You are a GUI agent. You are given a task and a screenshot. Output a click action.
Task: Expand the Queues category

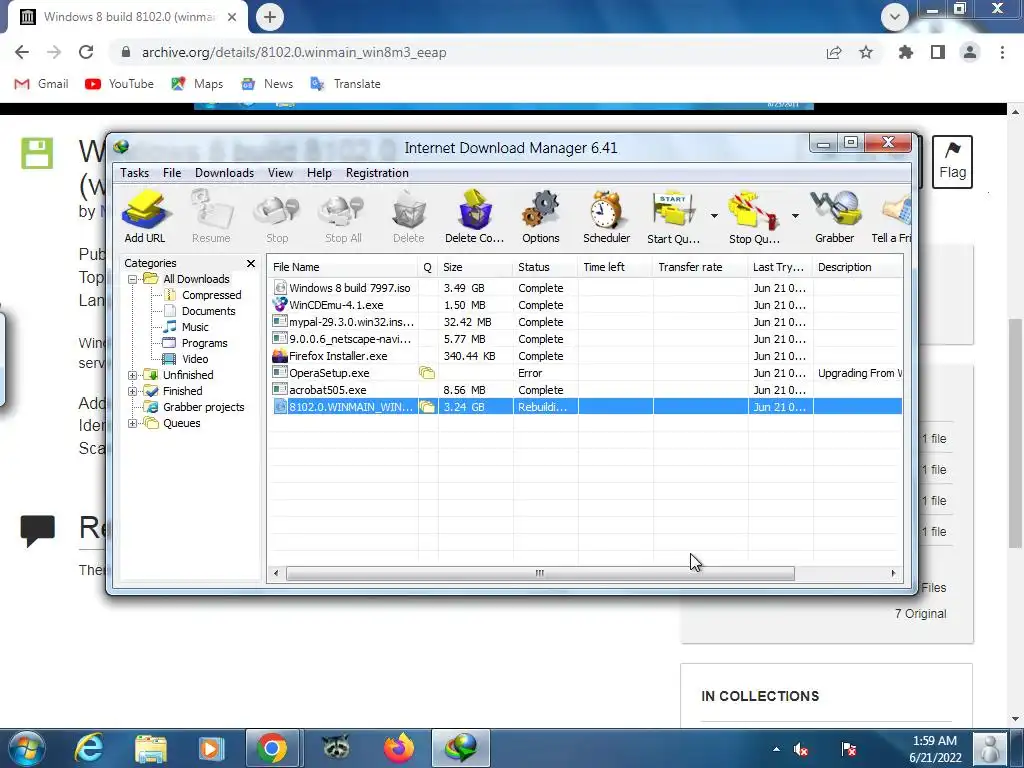tap(132, 423)
